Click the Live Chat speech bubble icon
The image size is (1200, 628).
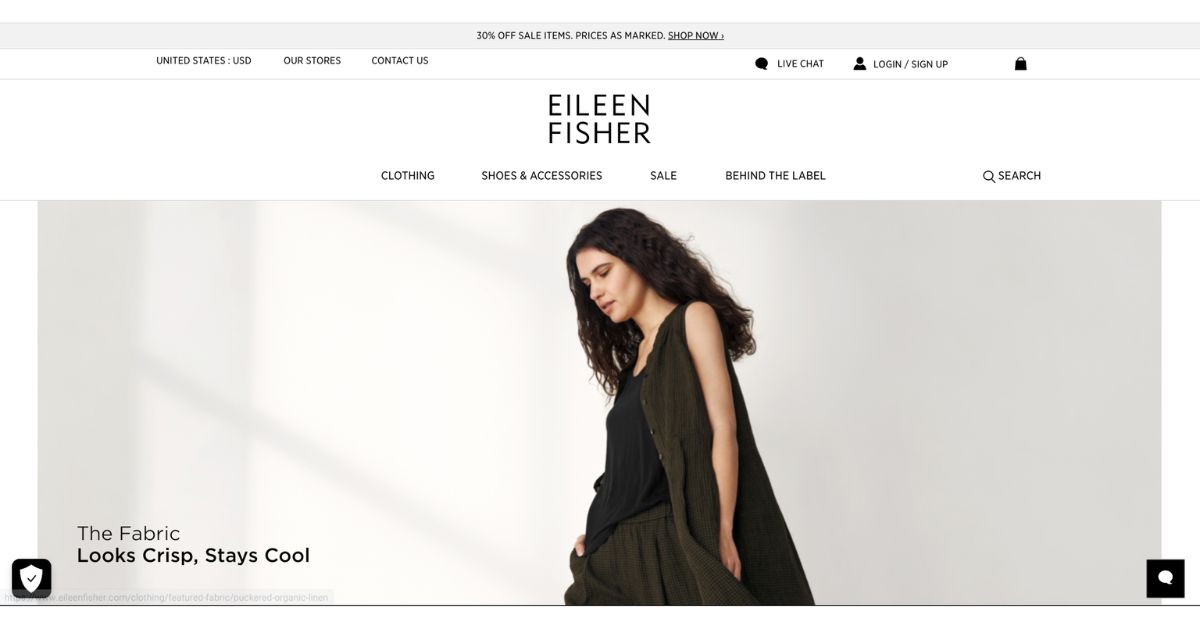pos(762,64)
